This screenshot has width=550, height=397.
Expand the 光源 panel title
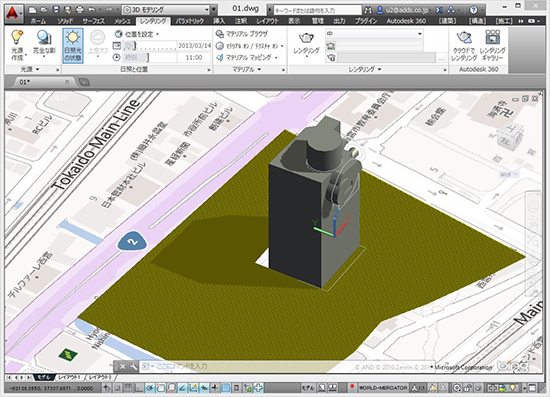point(31,69)
